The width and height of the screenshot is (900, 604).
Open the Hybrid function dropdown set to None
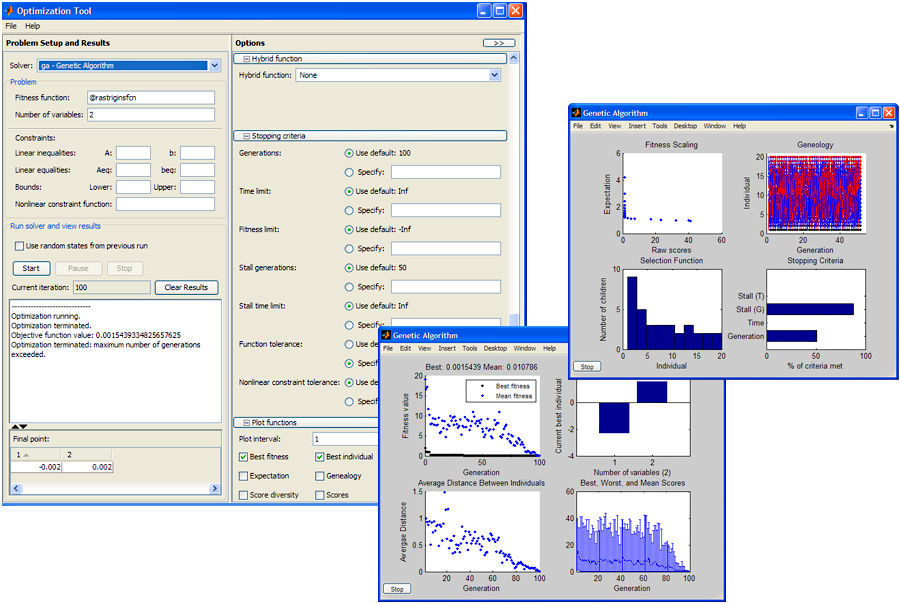click(493, 74)
